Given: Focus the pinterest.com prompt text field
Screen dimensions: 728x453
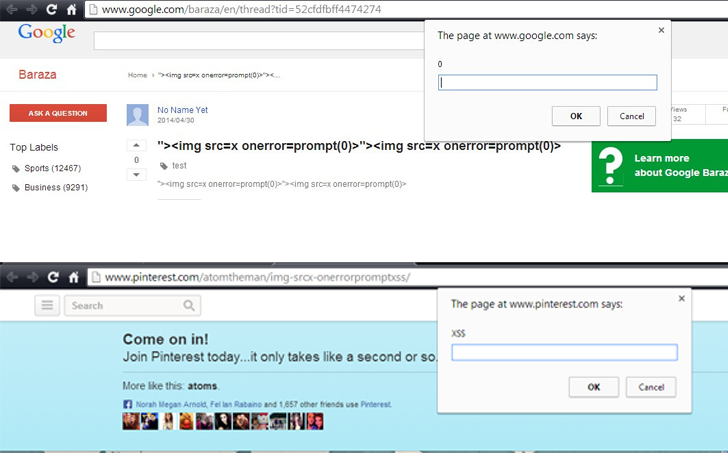Looking at the screenshot, I should coord(564,352).
